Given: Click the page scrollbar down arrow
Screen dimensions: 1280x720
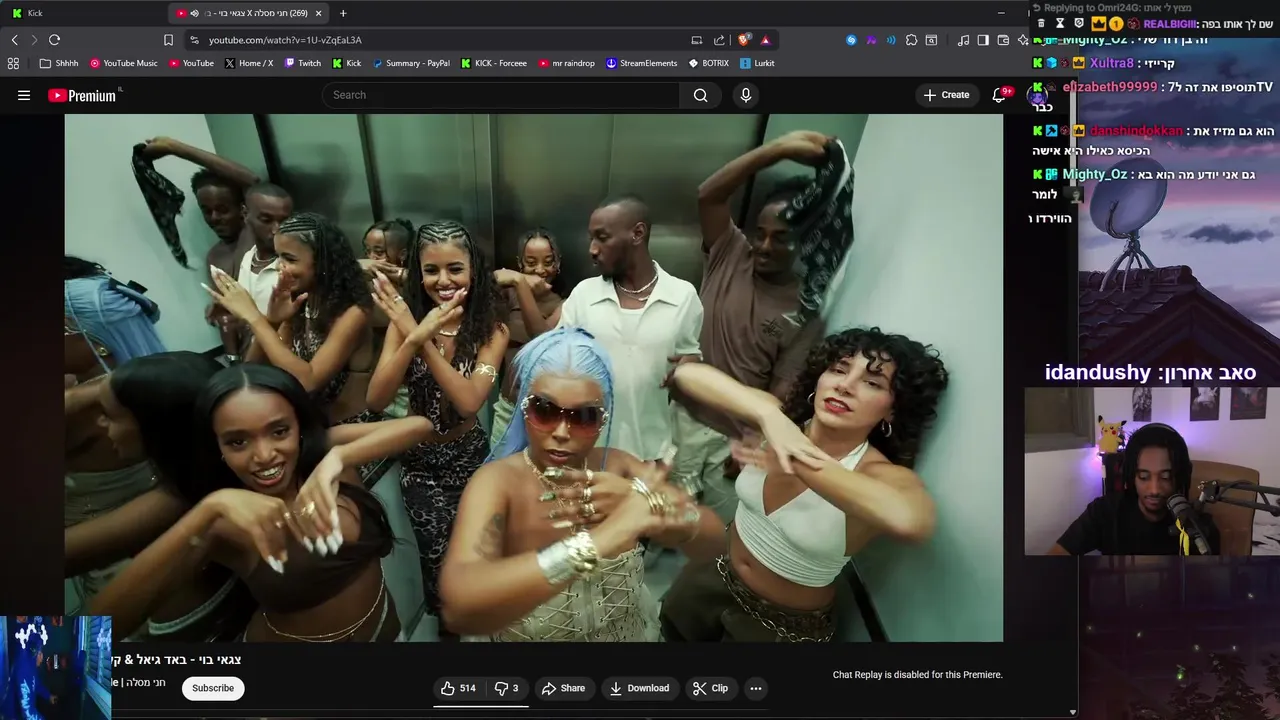Looking at the screenshot, I should point(1072,712).
